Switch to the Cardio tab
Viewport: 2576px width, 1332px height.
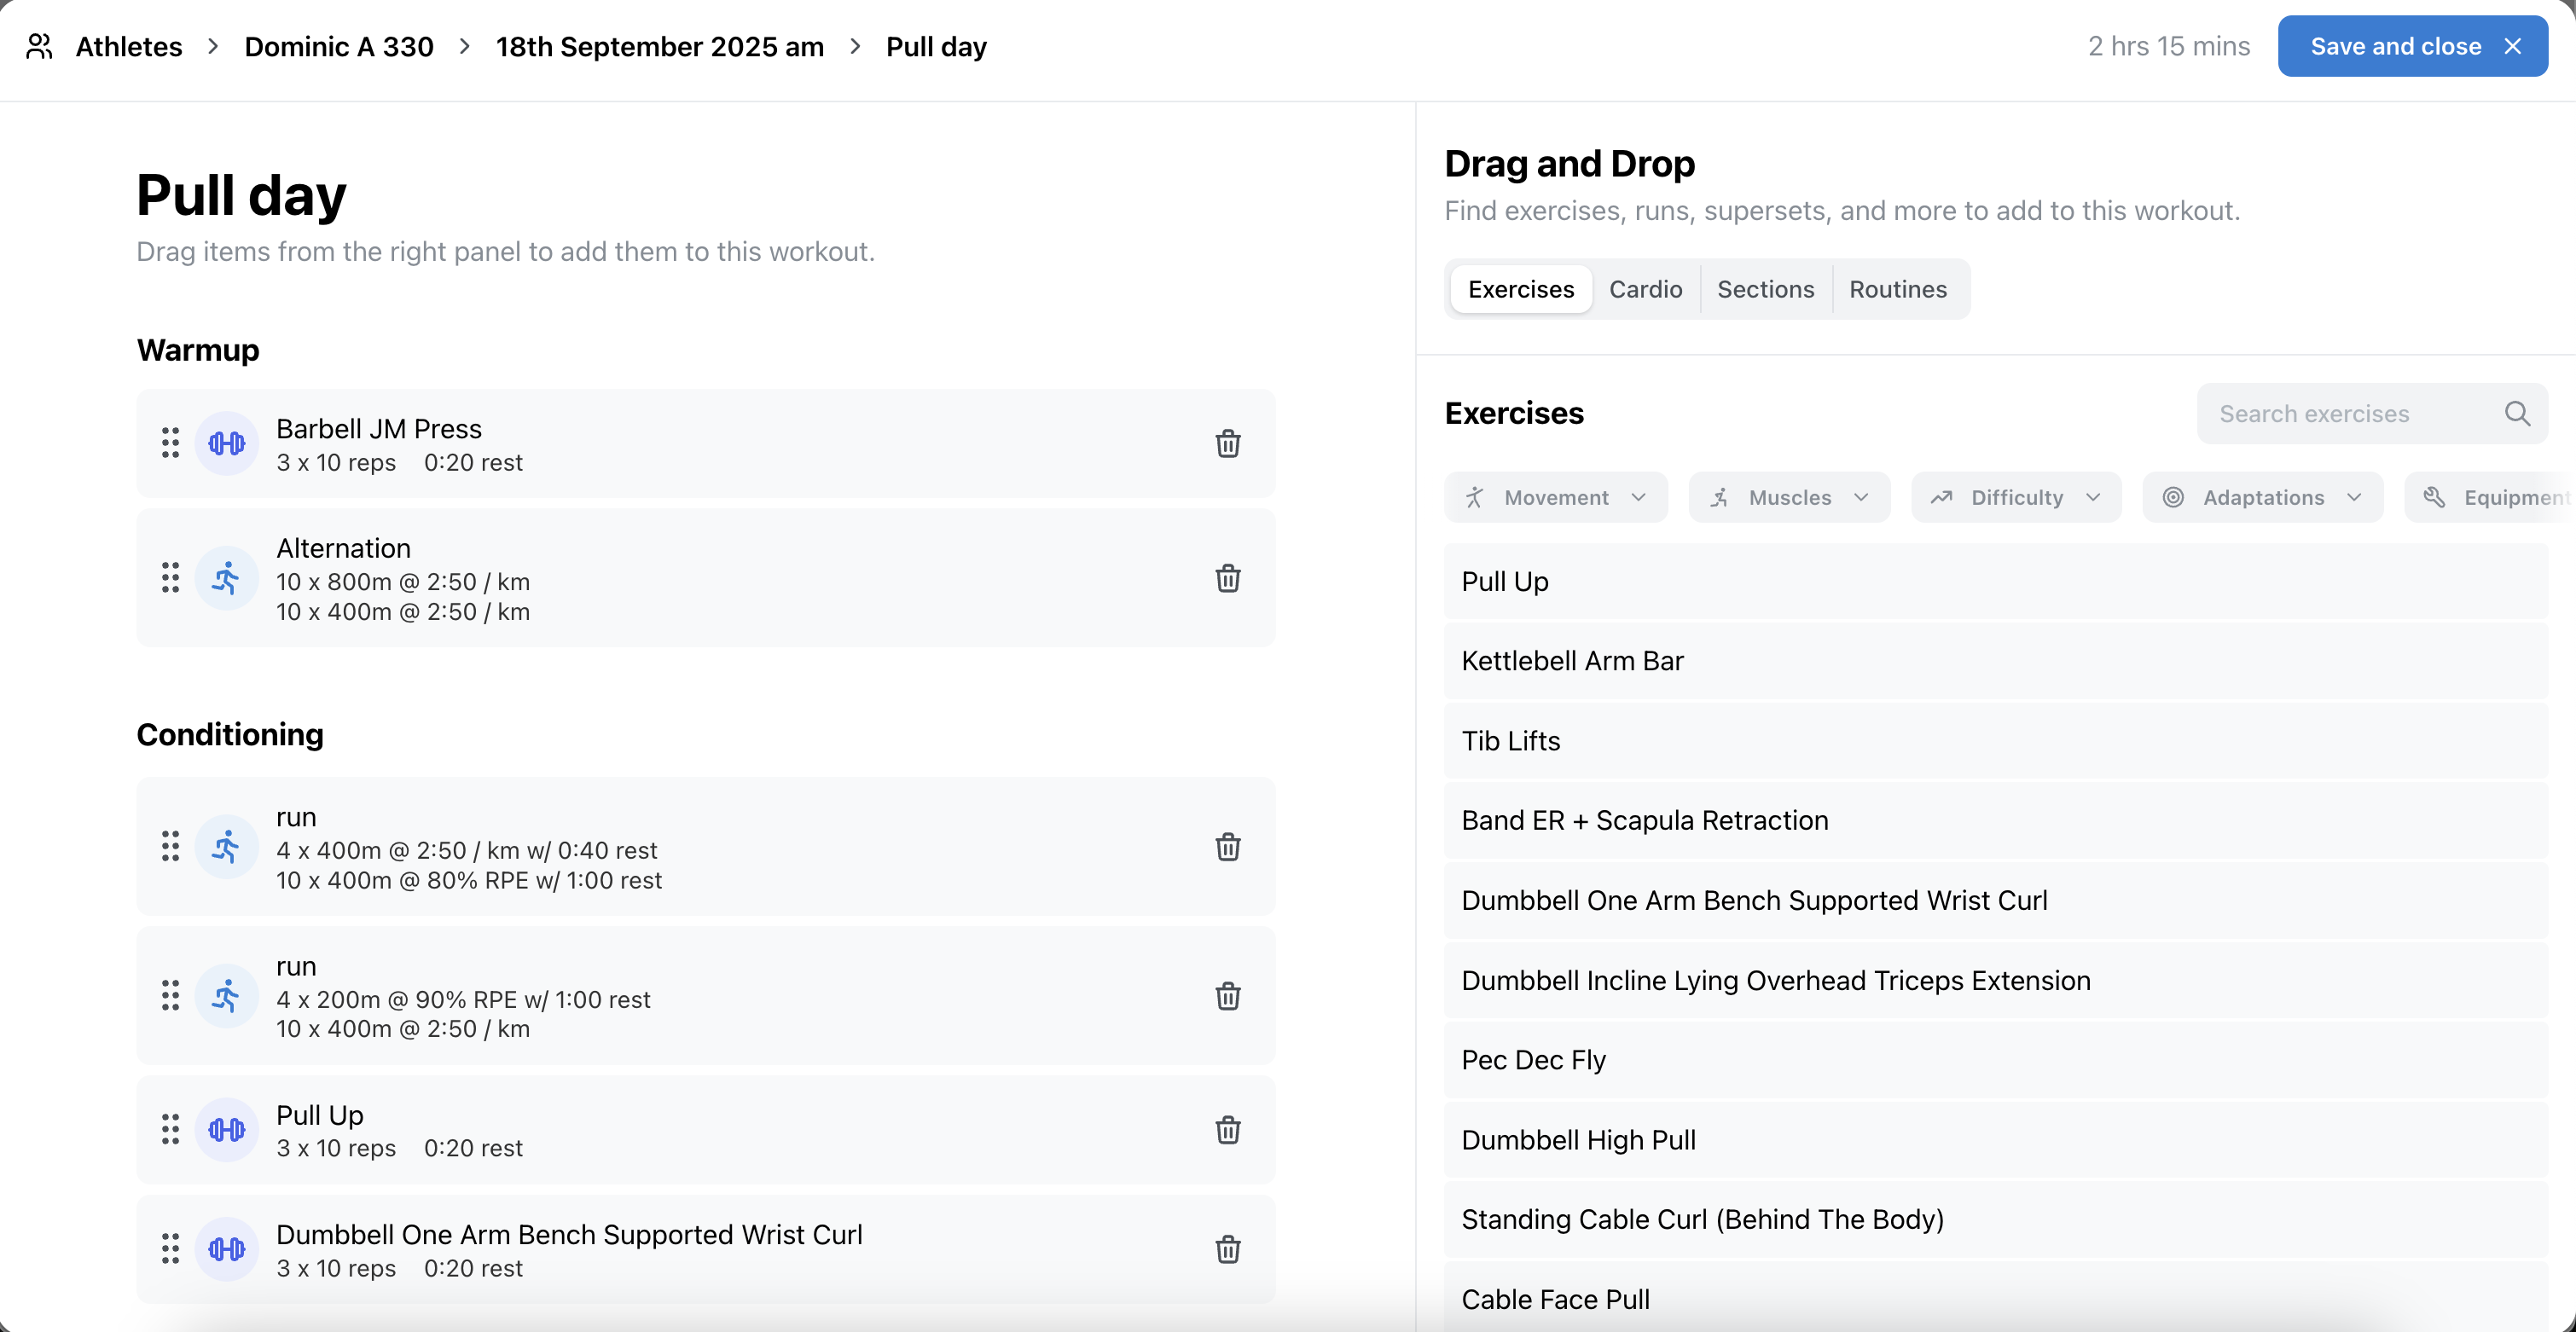[1645, 289]
